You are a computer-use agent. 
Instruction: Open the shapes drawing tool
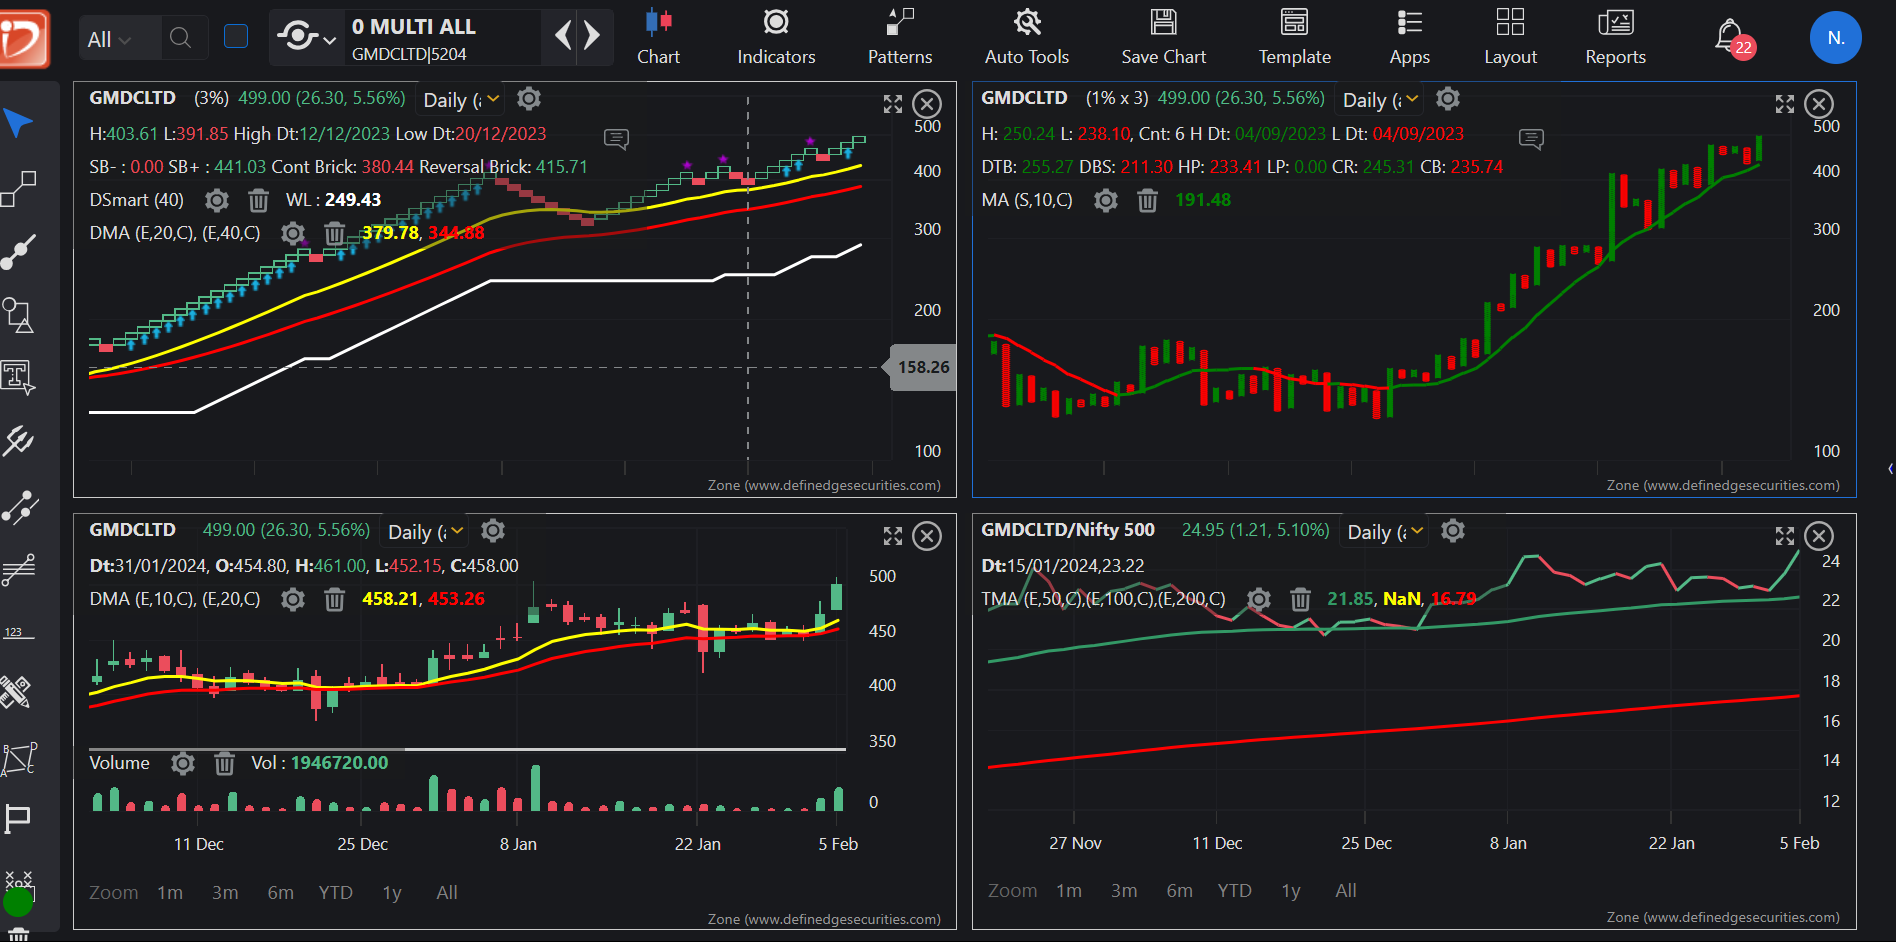pyautogui.click(x=19, y=315)
